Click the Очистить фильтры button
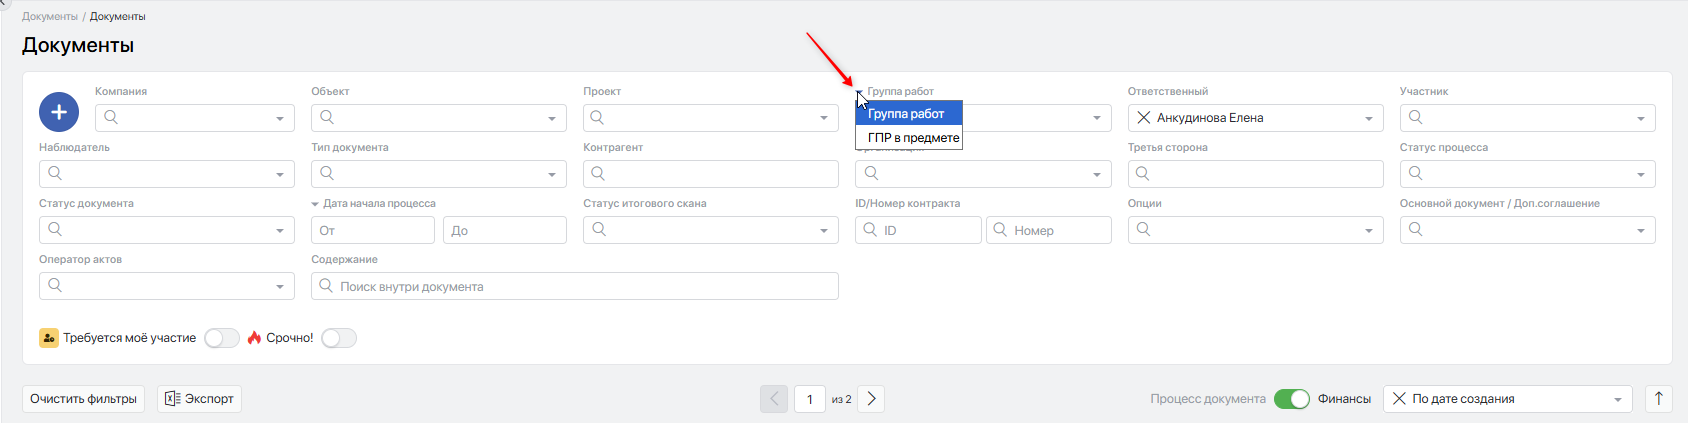Image resolution: width=1688 pixels, height=423 pixels. (x=83, y=399)
